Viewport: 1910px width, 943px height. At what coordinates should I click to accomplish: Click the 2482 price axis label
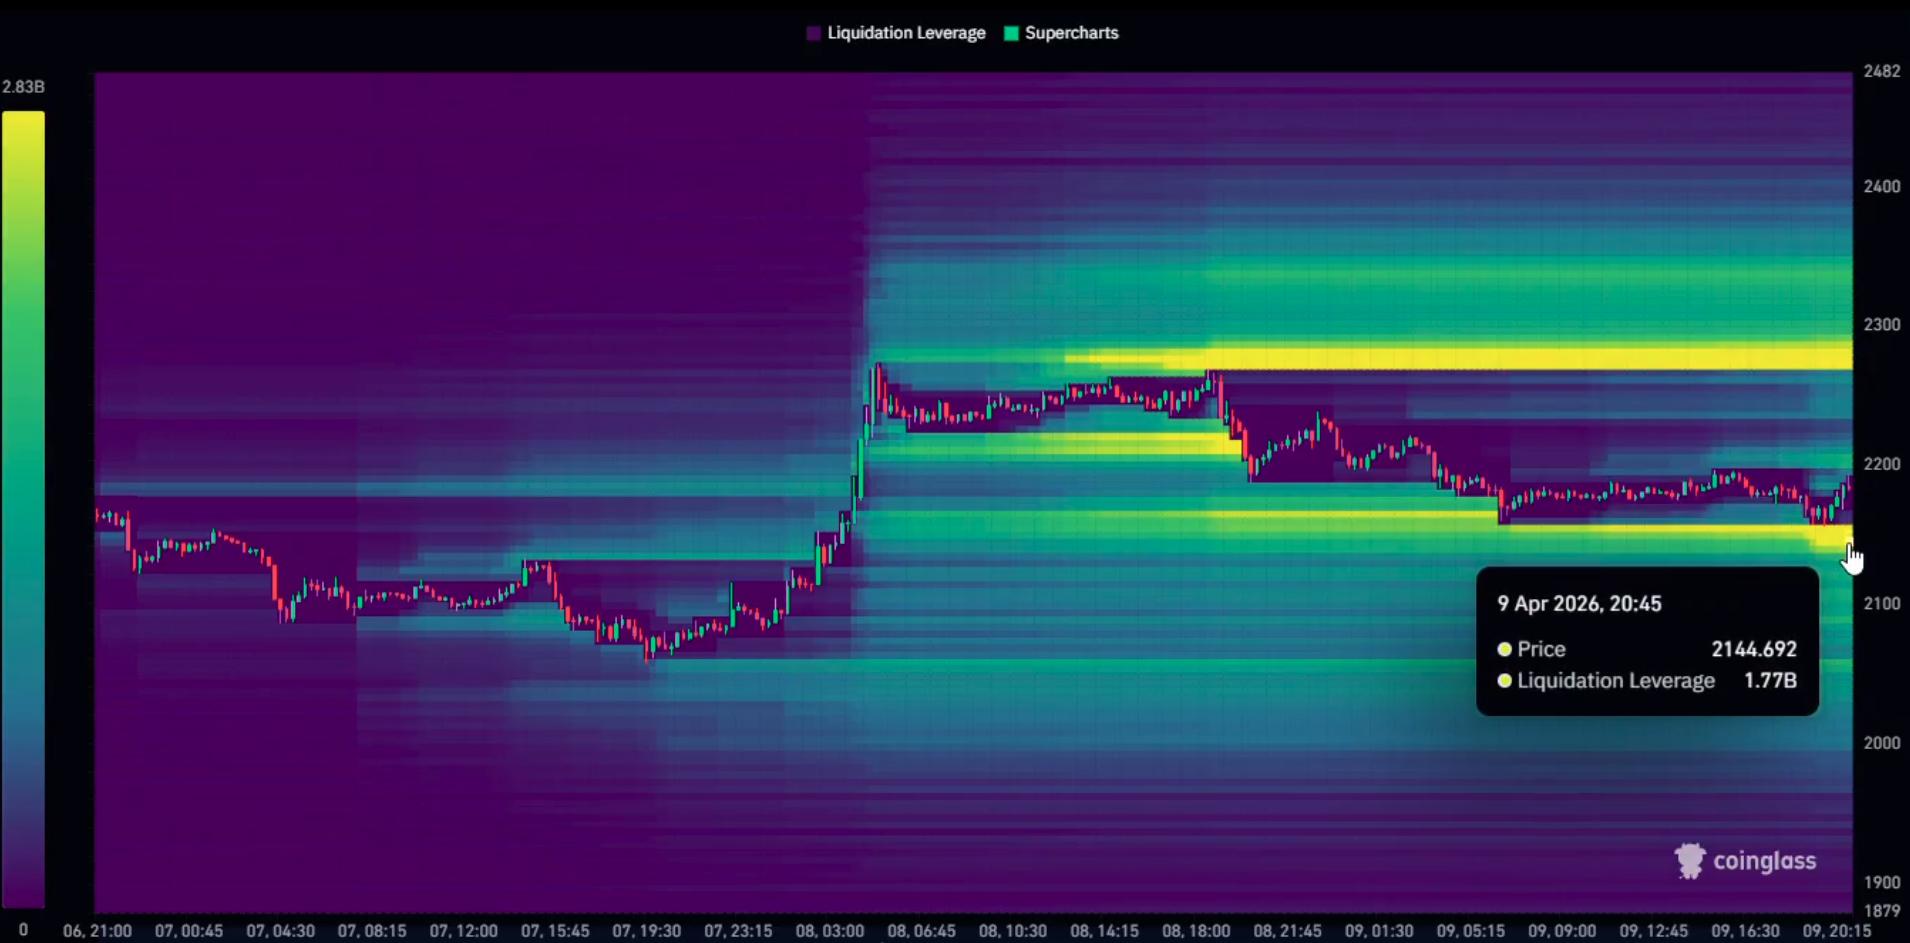tap(1882, 71)
